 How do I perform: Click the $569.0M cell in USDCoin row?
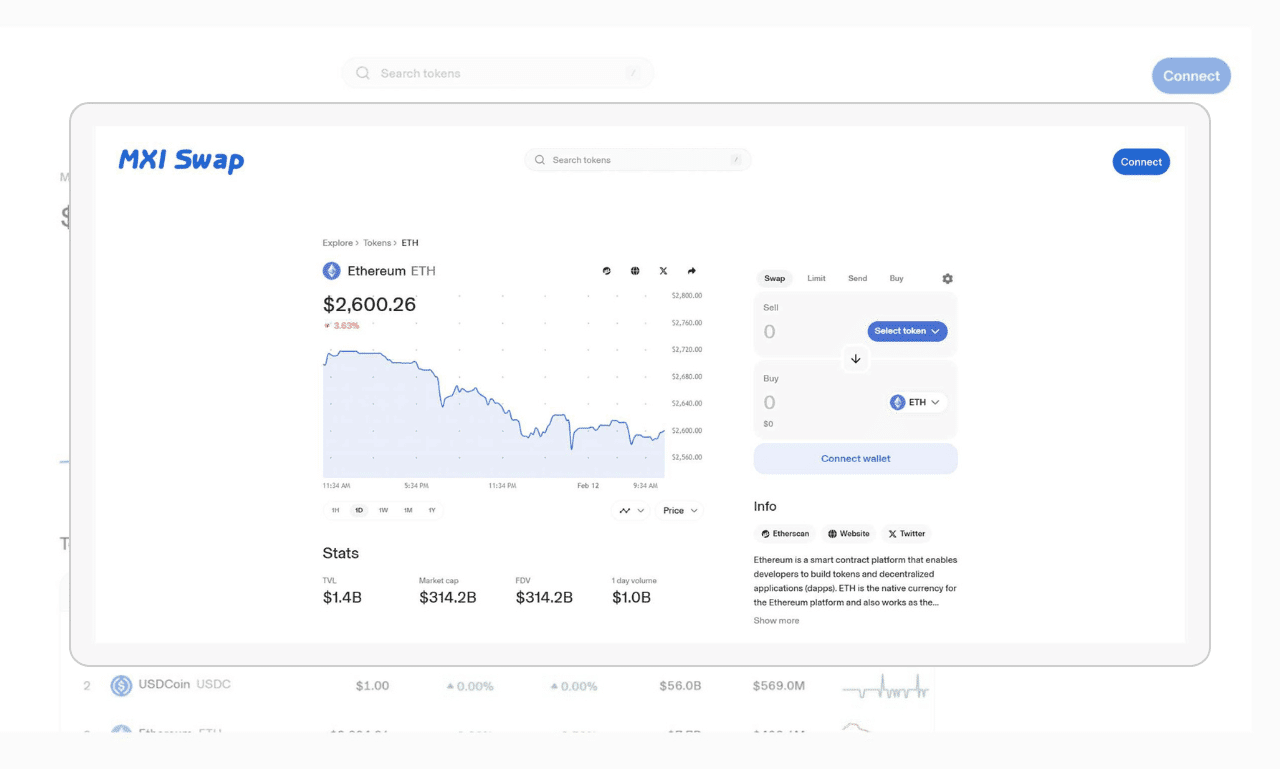[x=779, y=686]
